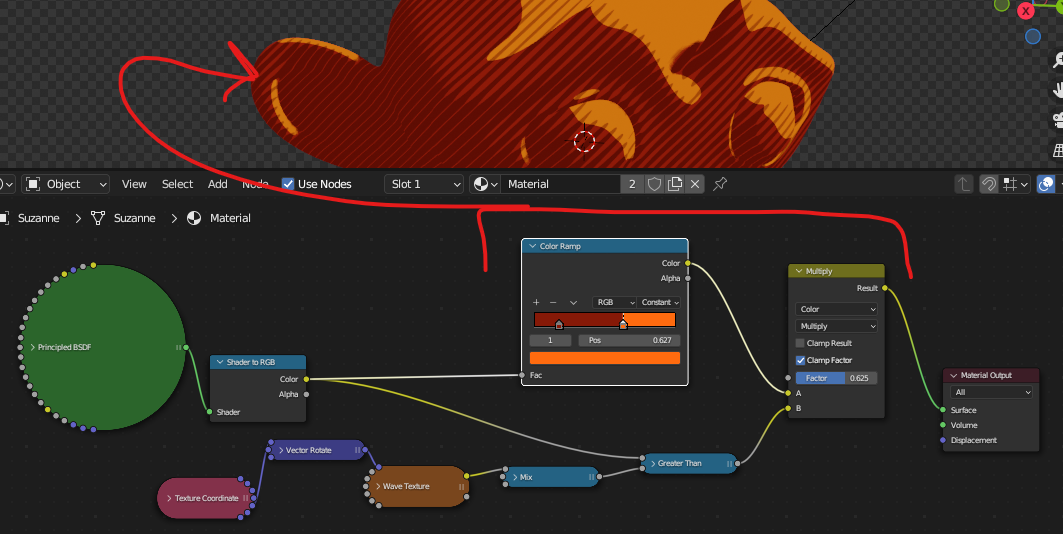Expand the collapsed Mix node

click(x=515, y=477)
